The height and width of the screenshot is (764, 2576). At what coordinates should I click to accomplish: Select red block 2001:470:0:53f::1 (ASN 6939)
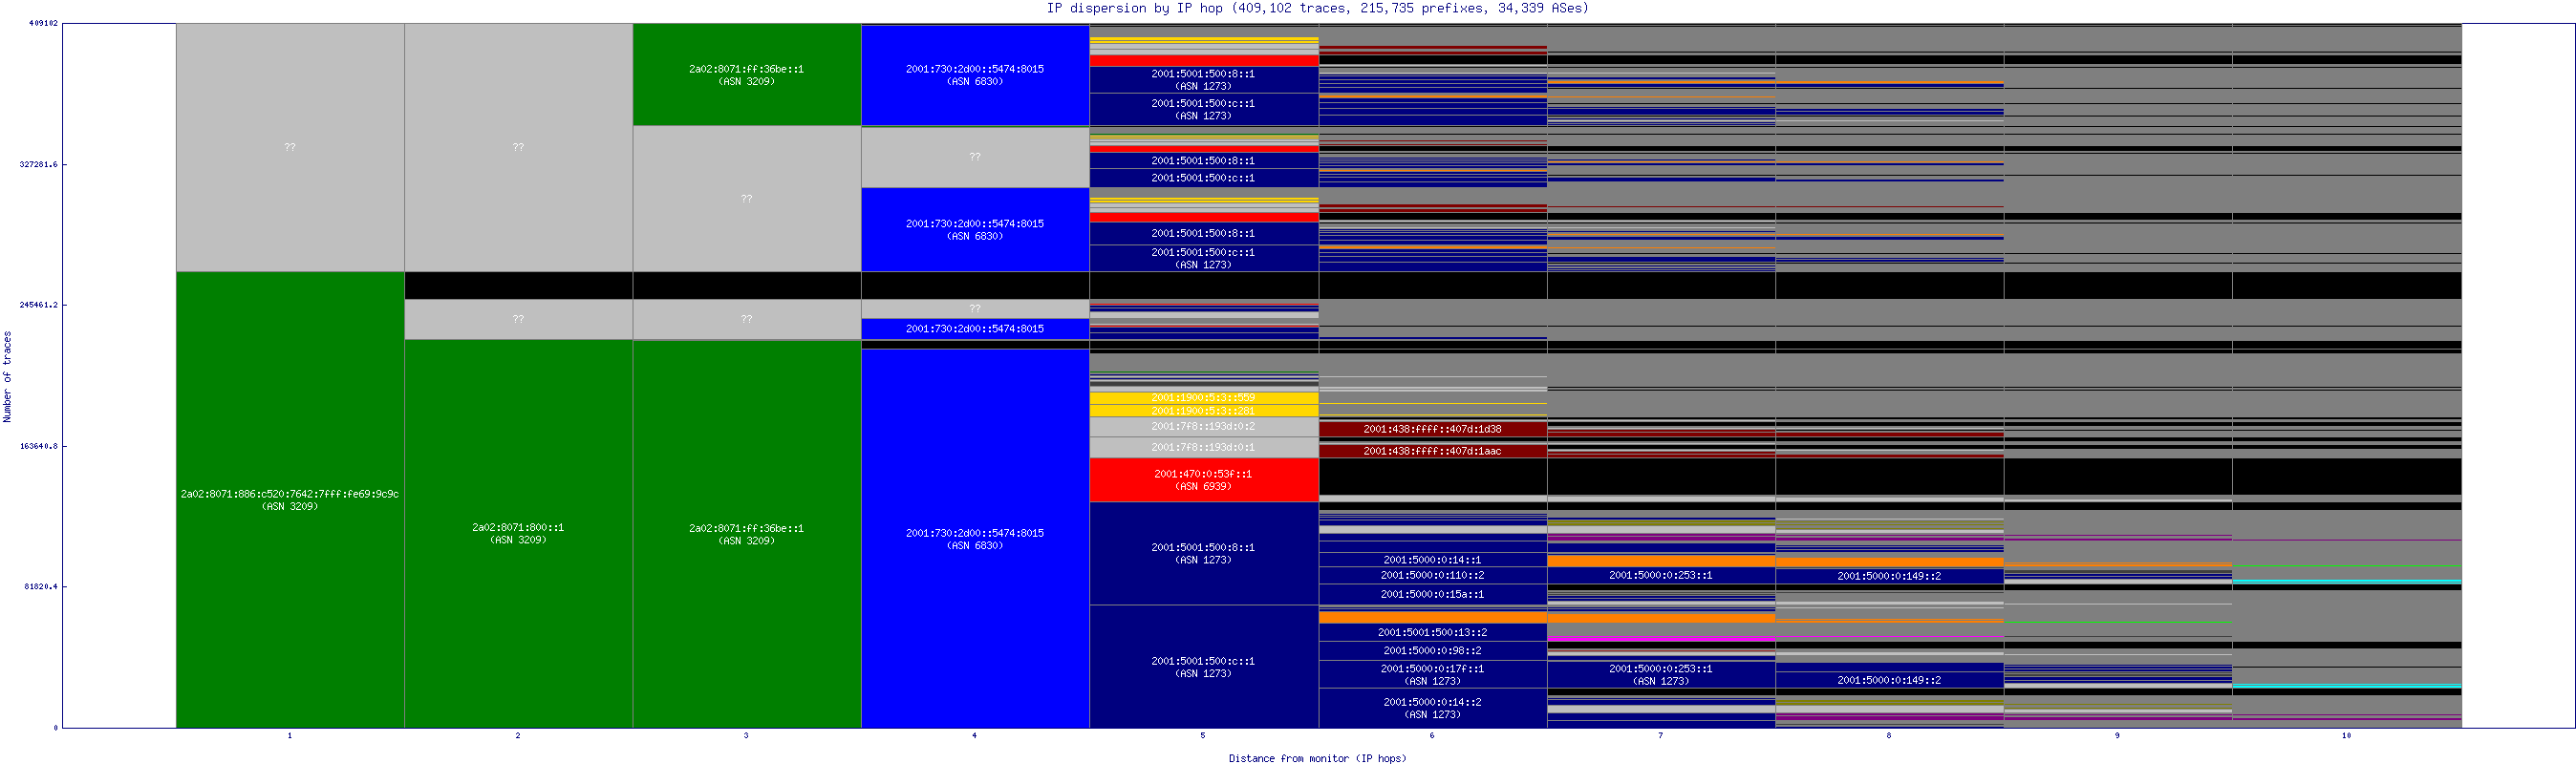1204,480
